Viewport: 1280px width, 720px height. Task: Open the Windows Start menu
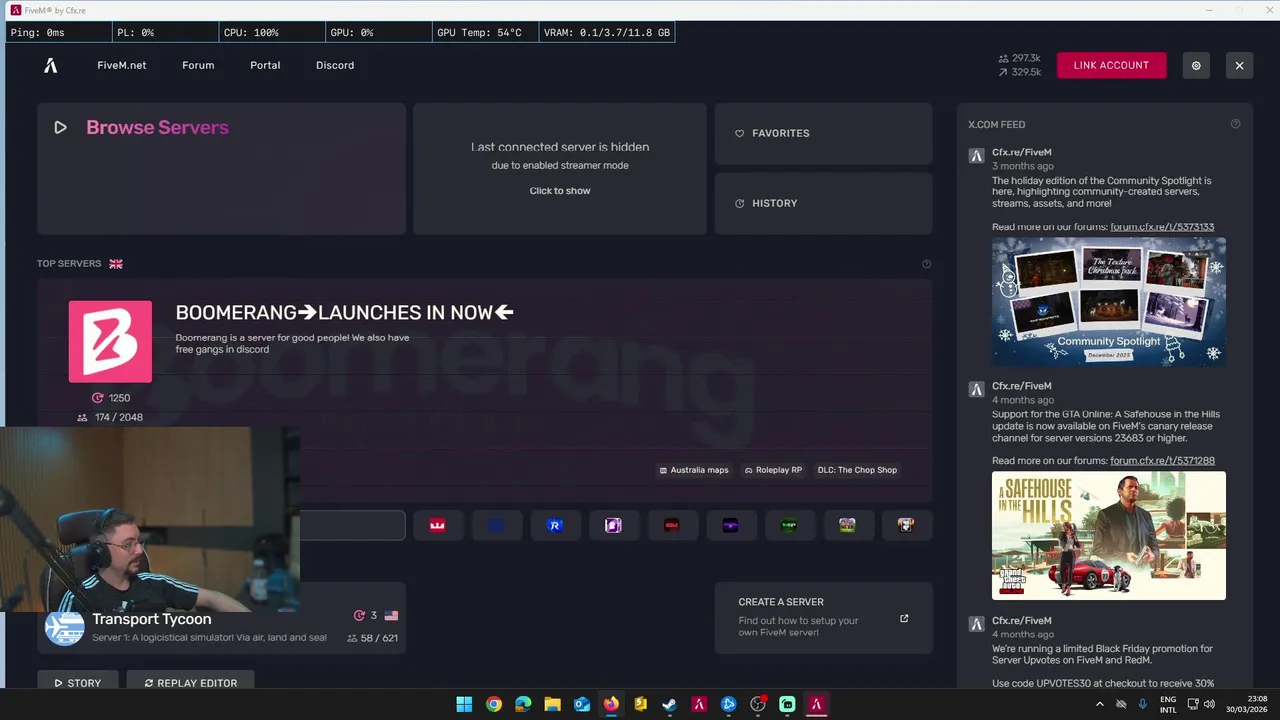[x=464, y=704]
